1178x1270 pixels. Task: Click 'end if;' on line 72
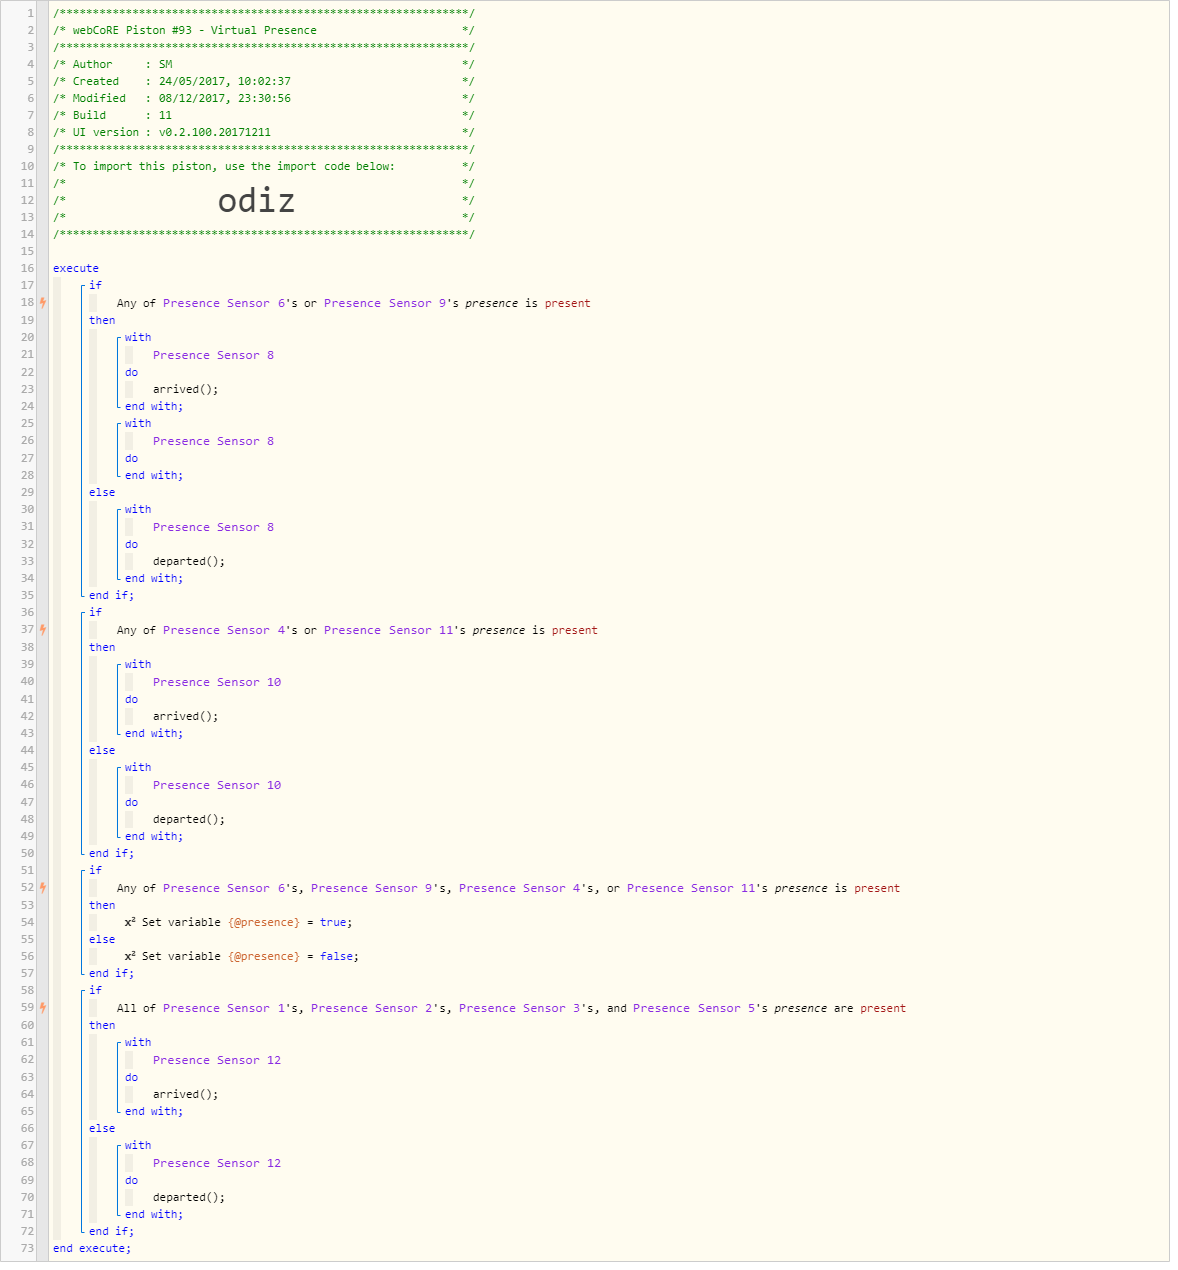click(111, 1231)
